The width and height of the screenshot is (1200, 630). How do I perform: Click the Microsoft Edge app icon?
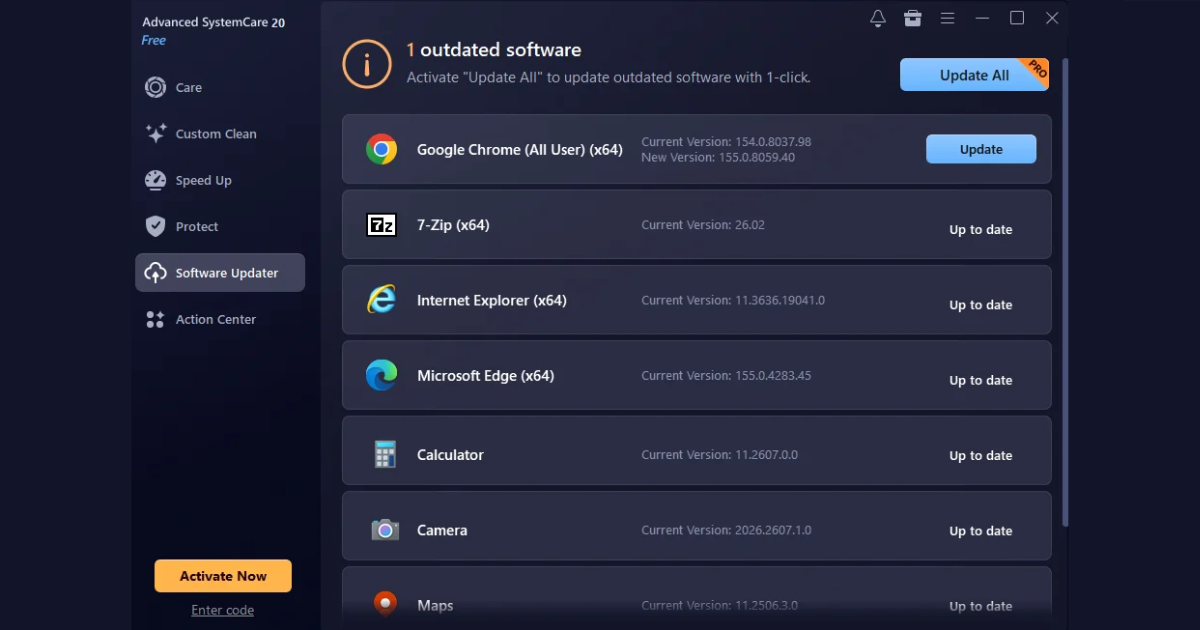381,376
